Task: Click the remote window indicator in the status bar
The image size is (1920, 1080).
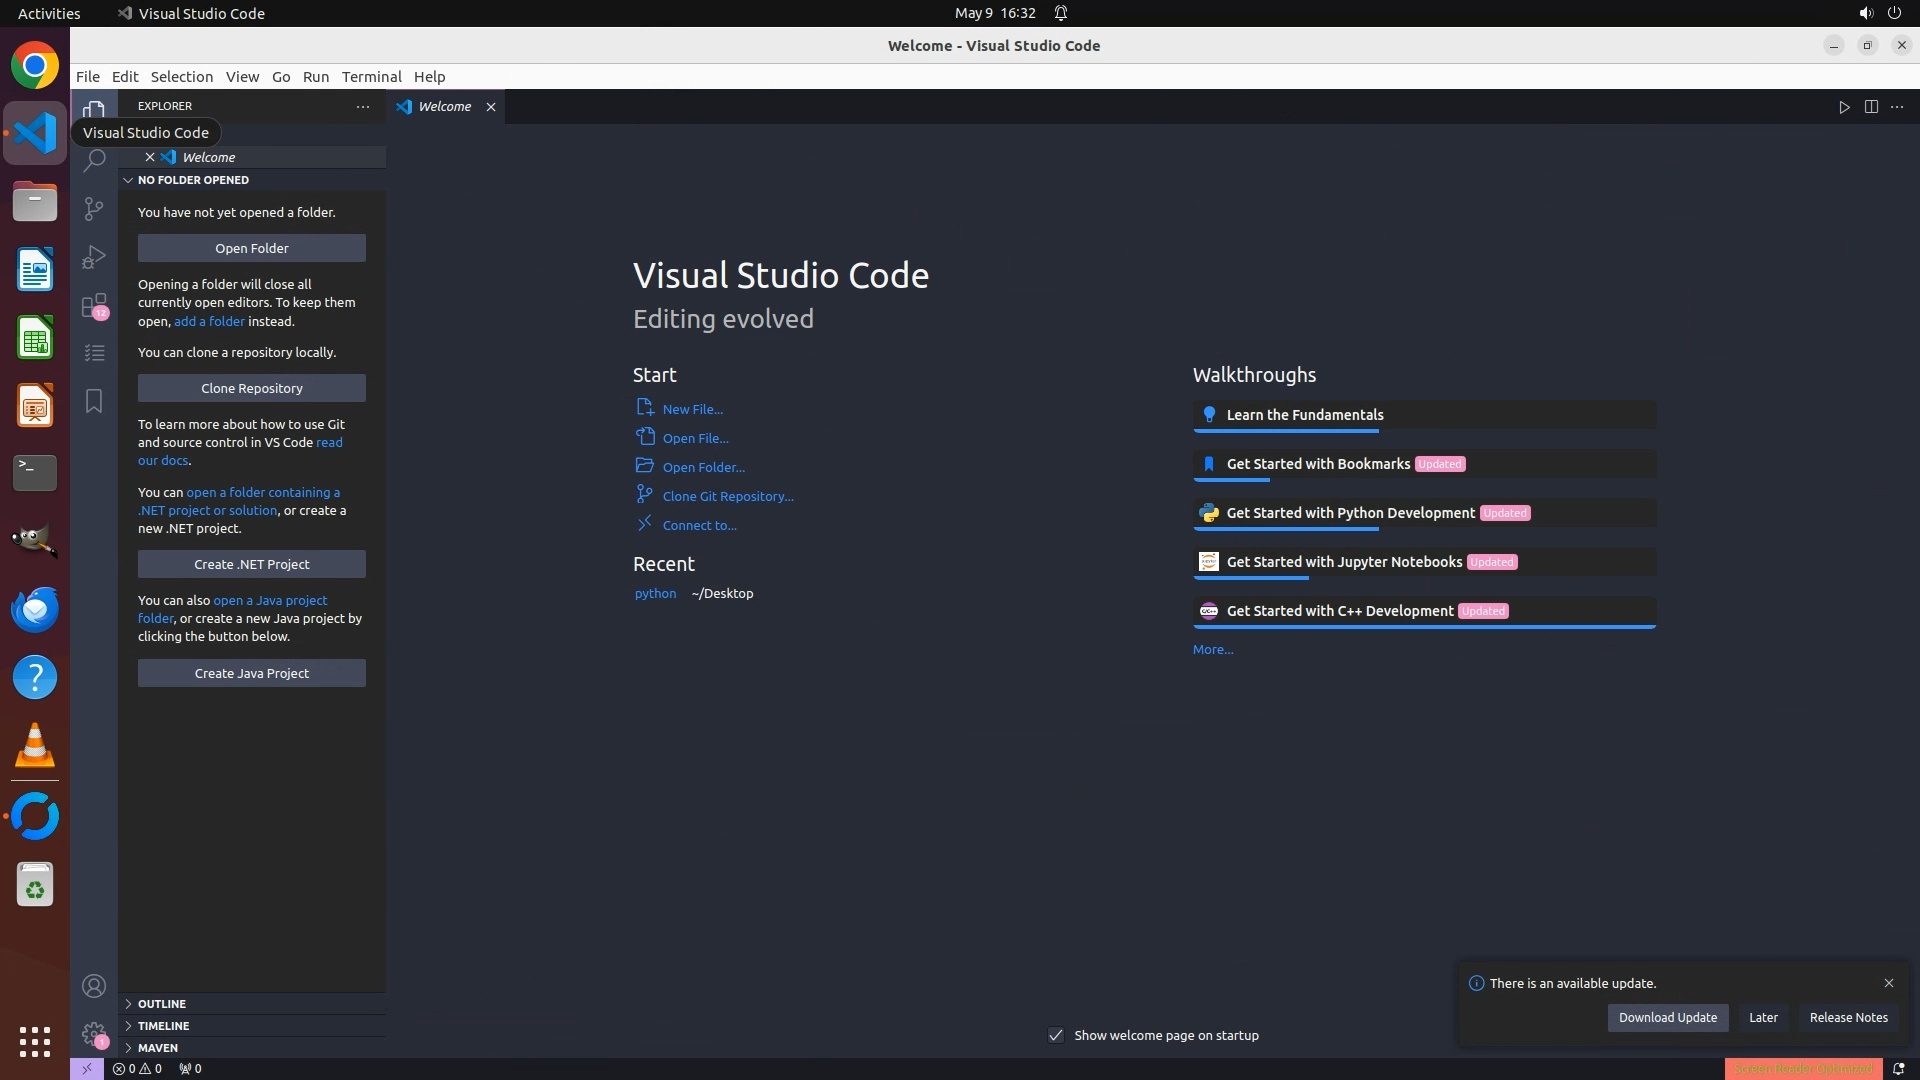Action: coord(86,1069)
